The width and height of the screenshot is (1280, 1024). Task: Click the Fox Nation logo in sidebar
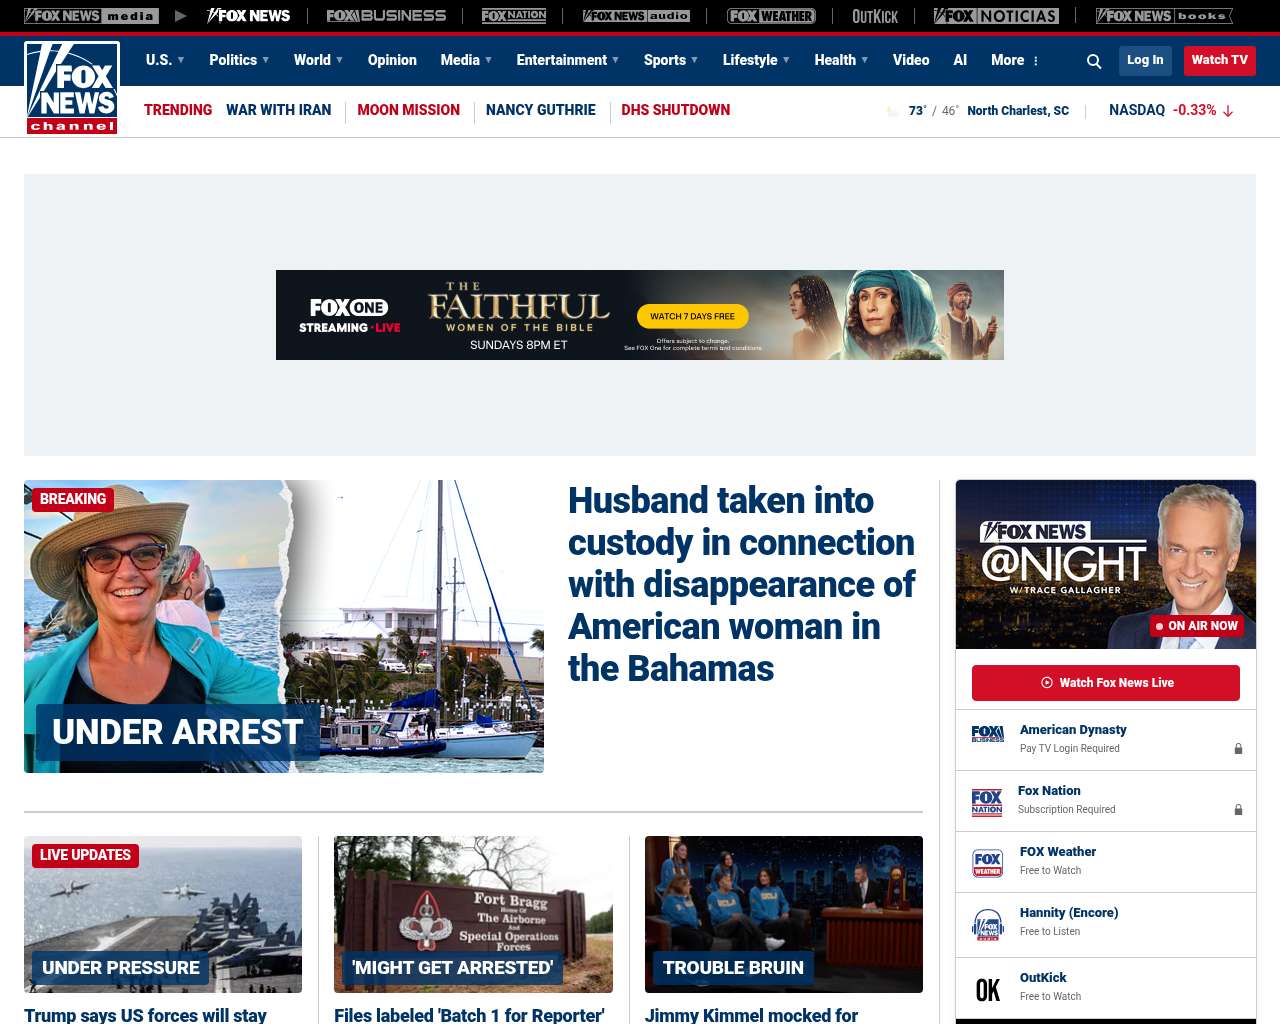point(987,801)
